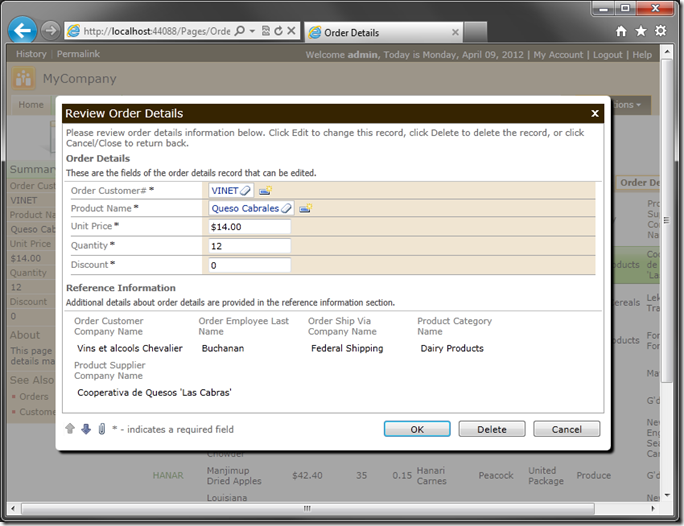Image resolution: width=684 pixels, height=526 pixels.
Task: Clear the Queso Cabrales product lookup
Action: (286, 208)
